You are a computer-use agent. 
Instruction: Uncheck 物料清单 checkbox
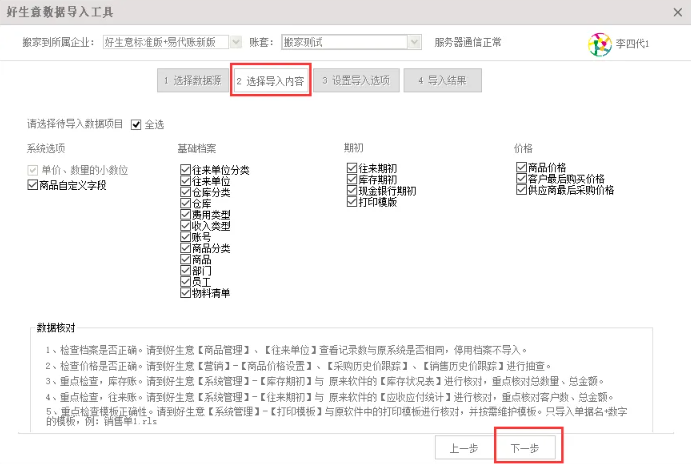(185, 293)
